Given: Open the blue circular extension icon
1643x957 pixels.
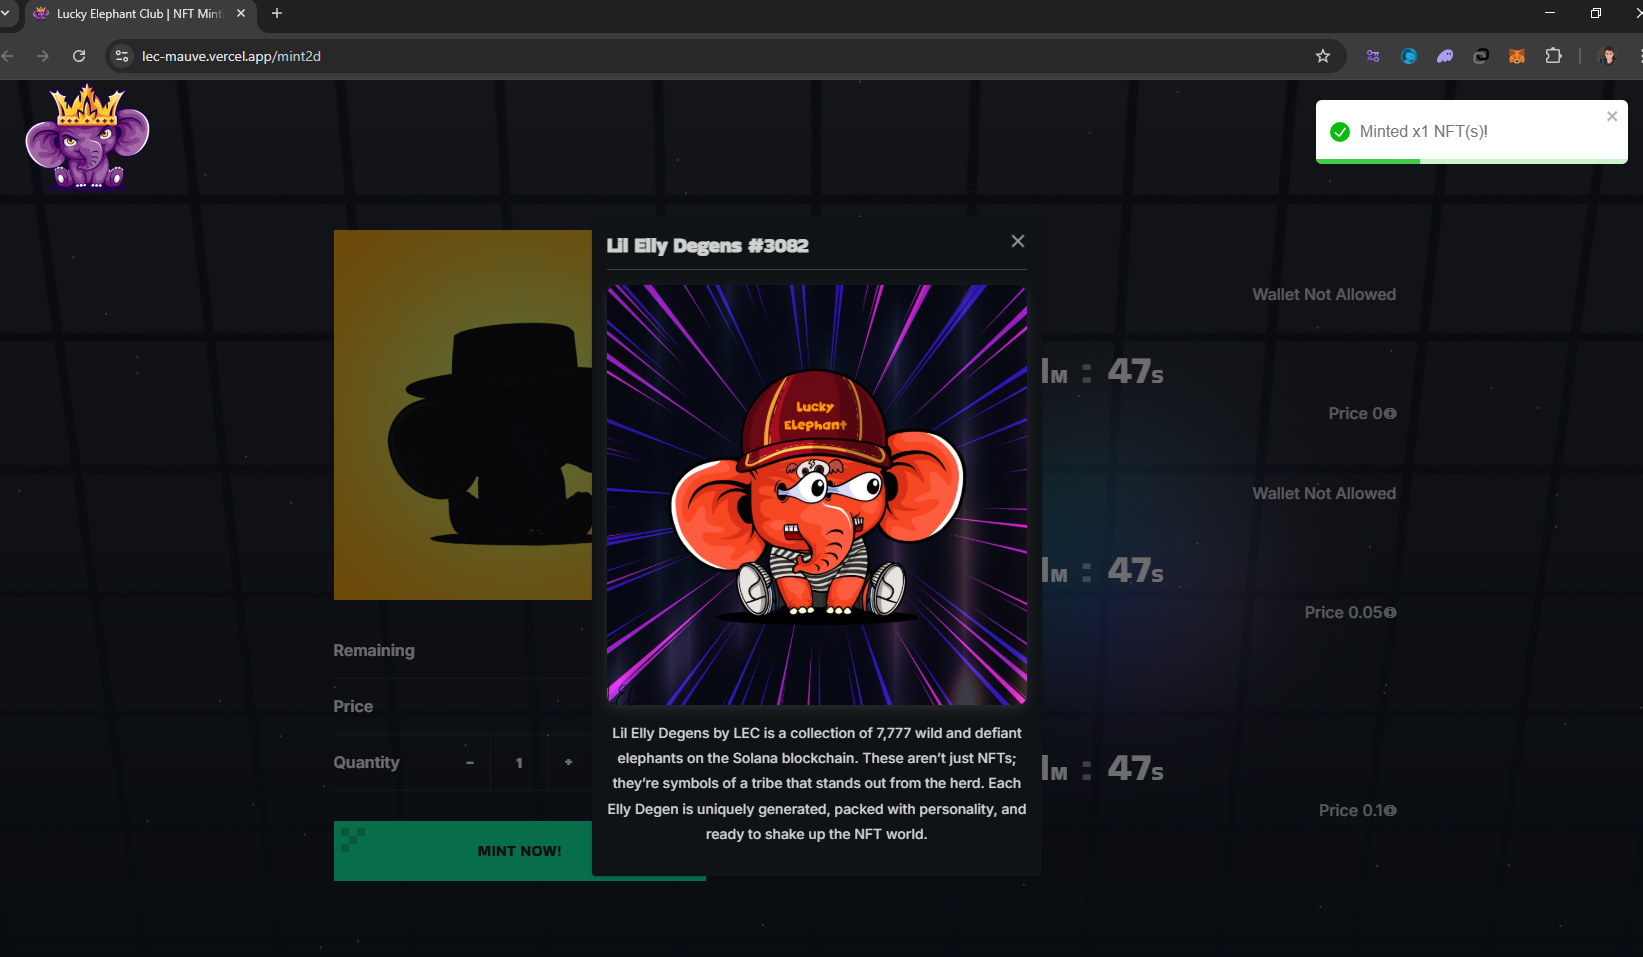Looking at the screenshot, I should coord(1409,56).
